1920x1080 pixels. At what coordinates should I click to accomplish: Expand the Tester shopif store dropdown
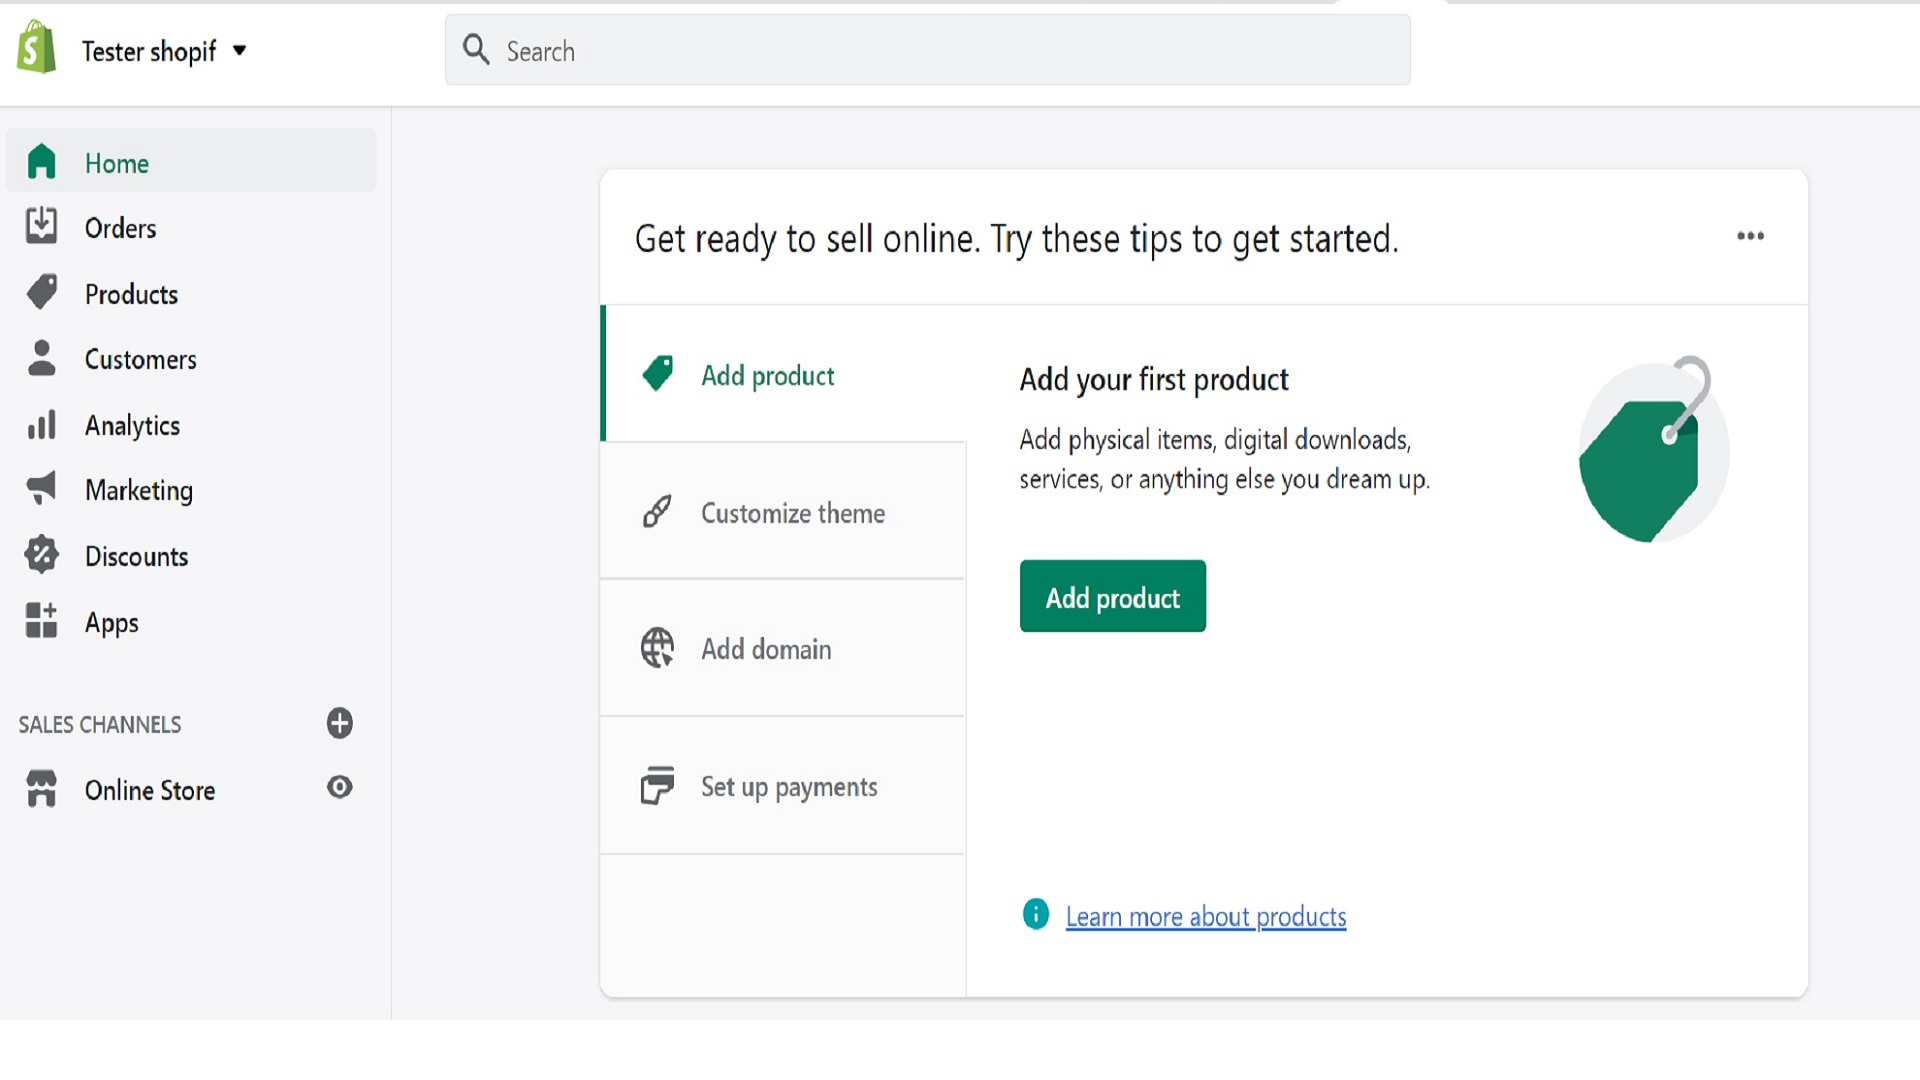coord(239,50)
